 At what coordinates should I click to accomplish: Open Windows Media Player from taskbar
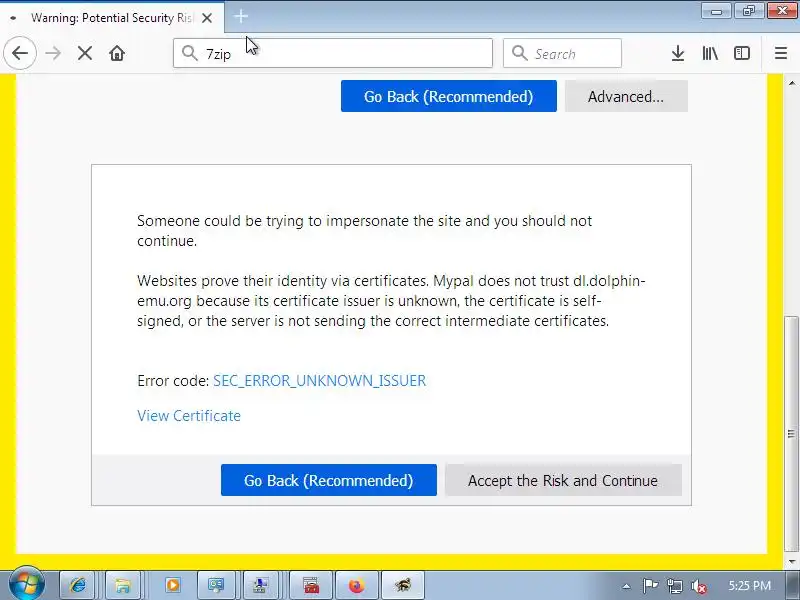(172, 585)
